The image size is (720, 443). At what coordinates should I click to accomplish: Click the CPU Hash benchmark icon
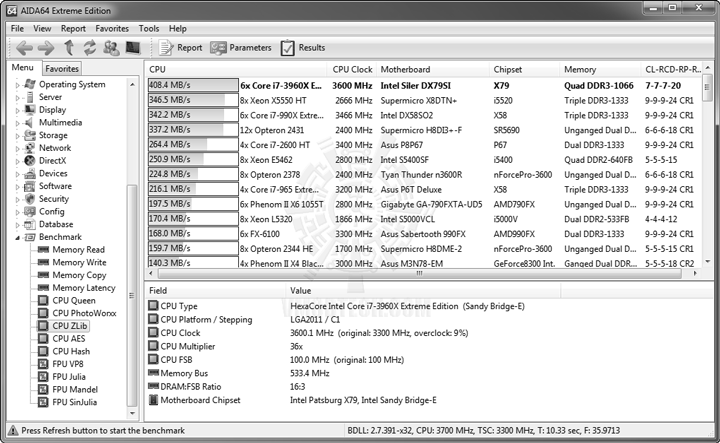43,352
